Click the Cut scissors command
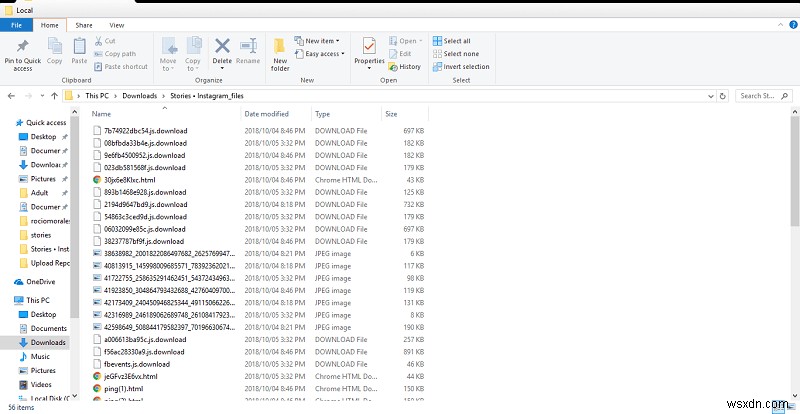Screen dimensions: 800x414 [105, 41]
